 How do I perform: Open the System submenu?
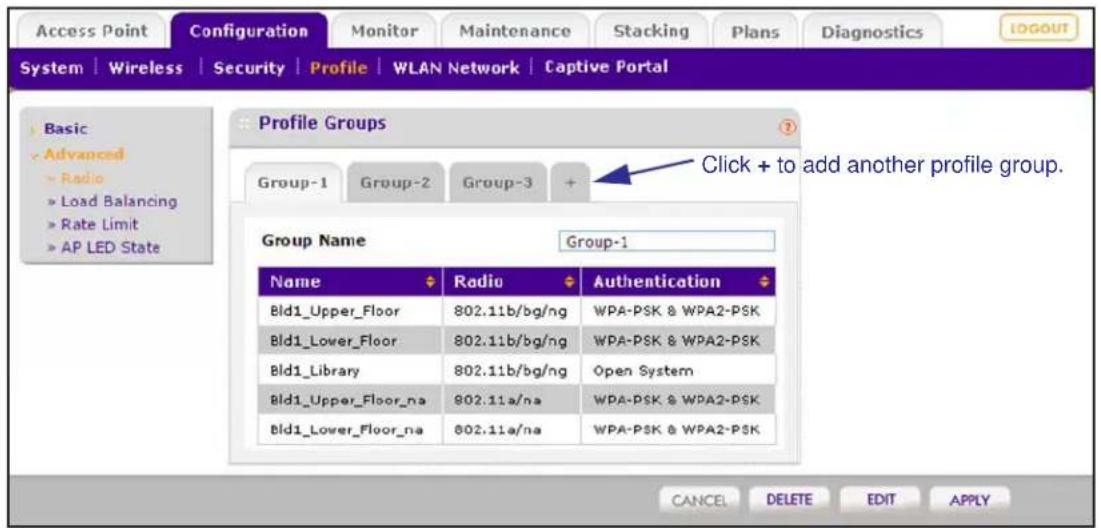point(51,68)
